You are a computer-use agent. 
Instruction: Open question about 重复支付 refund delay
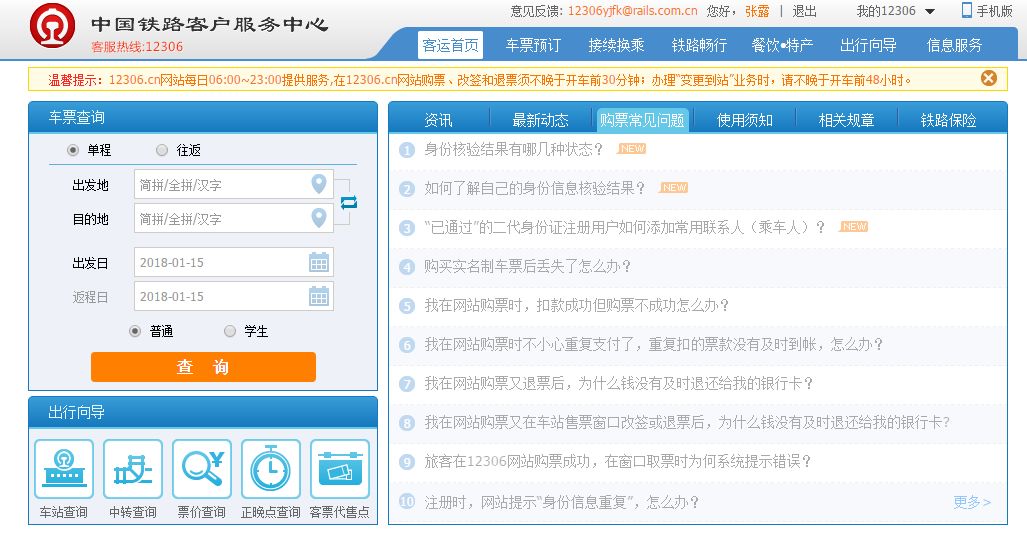[x=654, y=344]
